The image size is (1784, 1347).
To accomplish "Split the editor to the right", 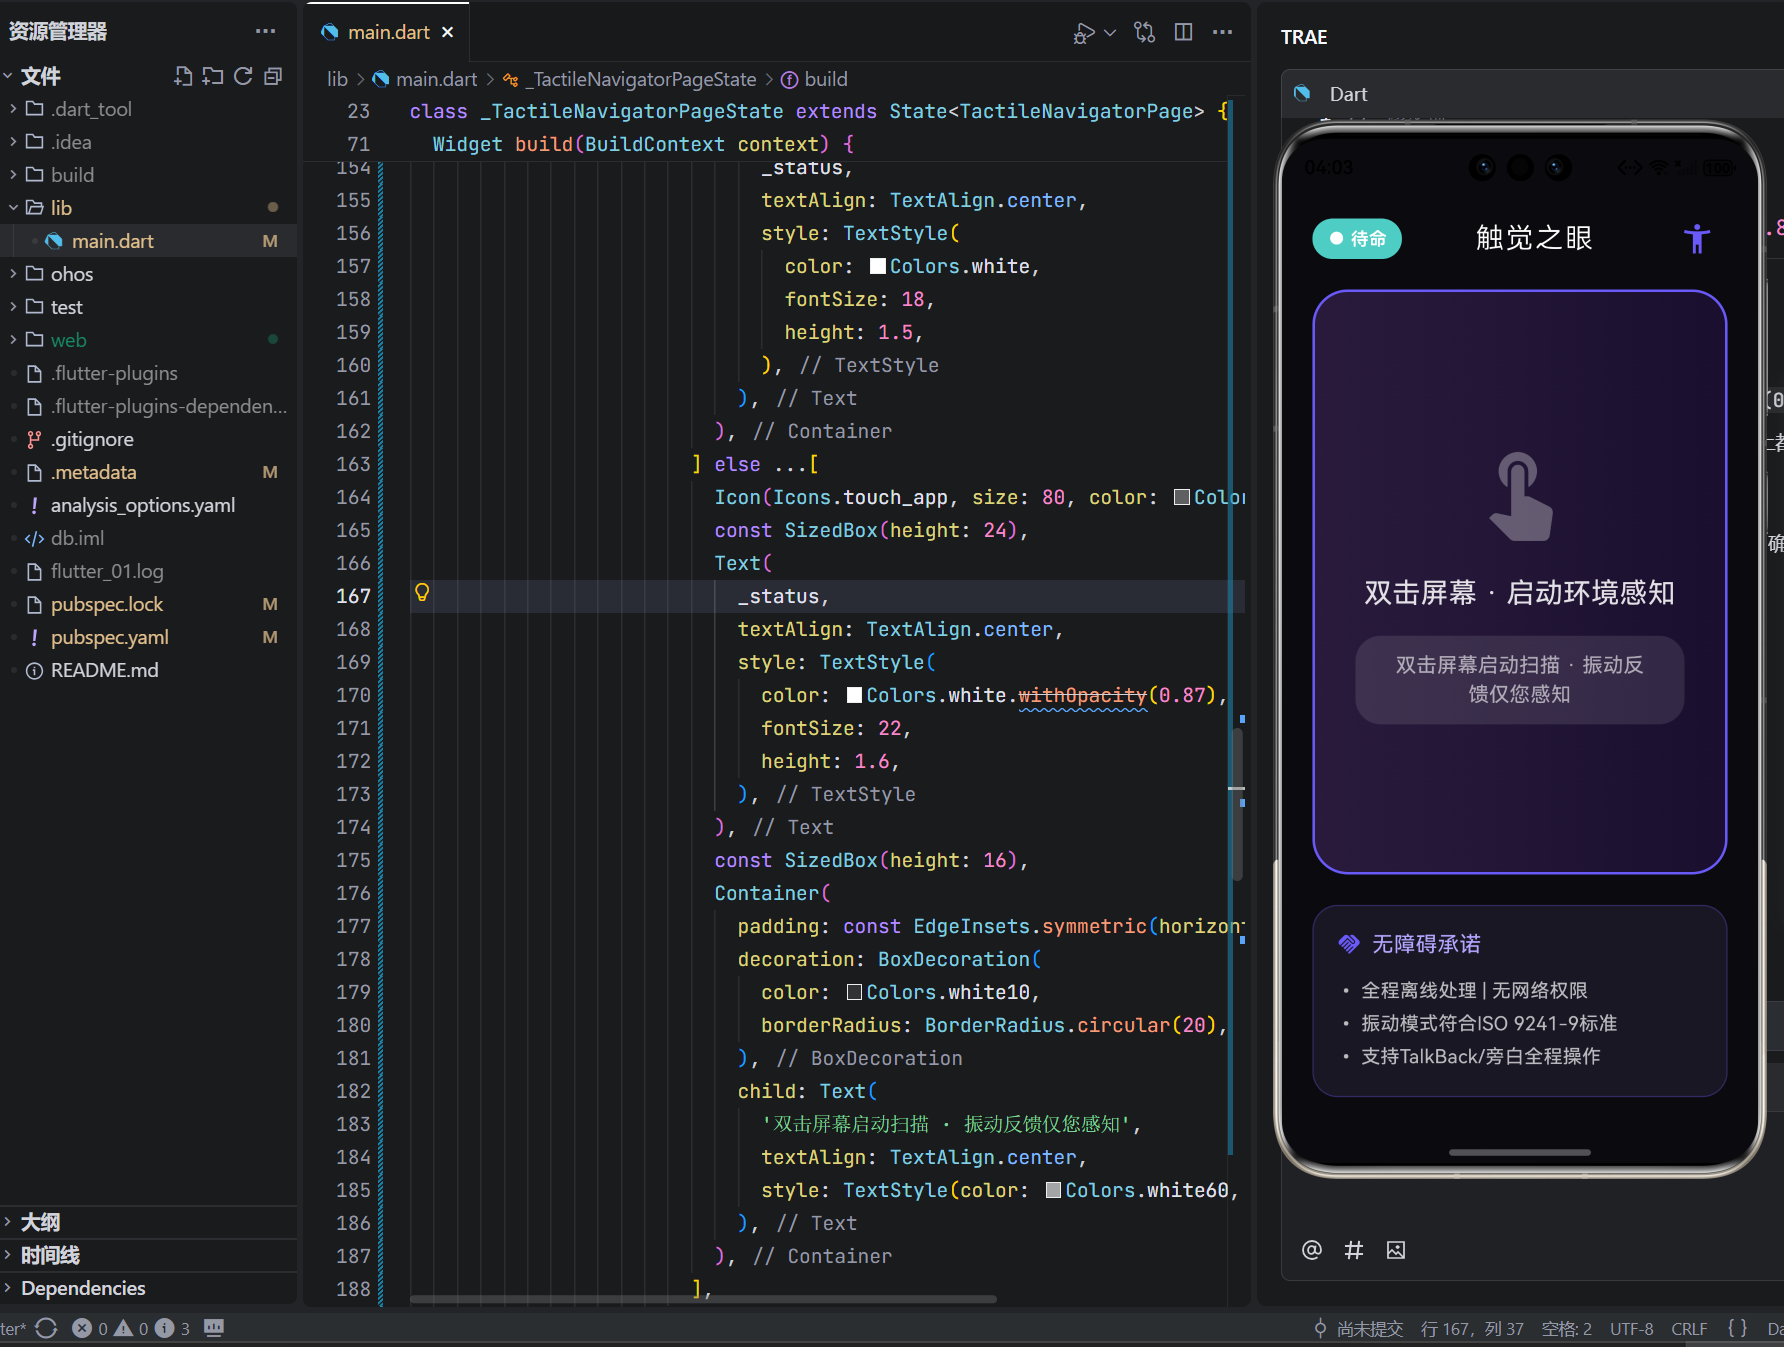I will [1183, 33].
